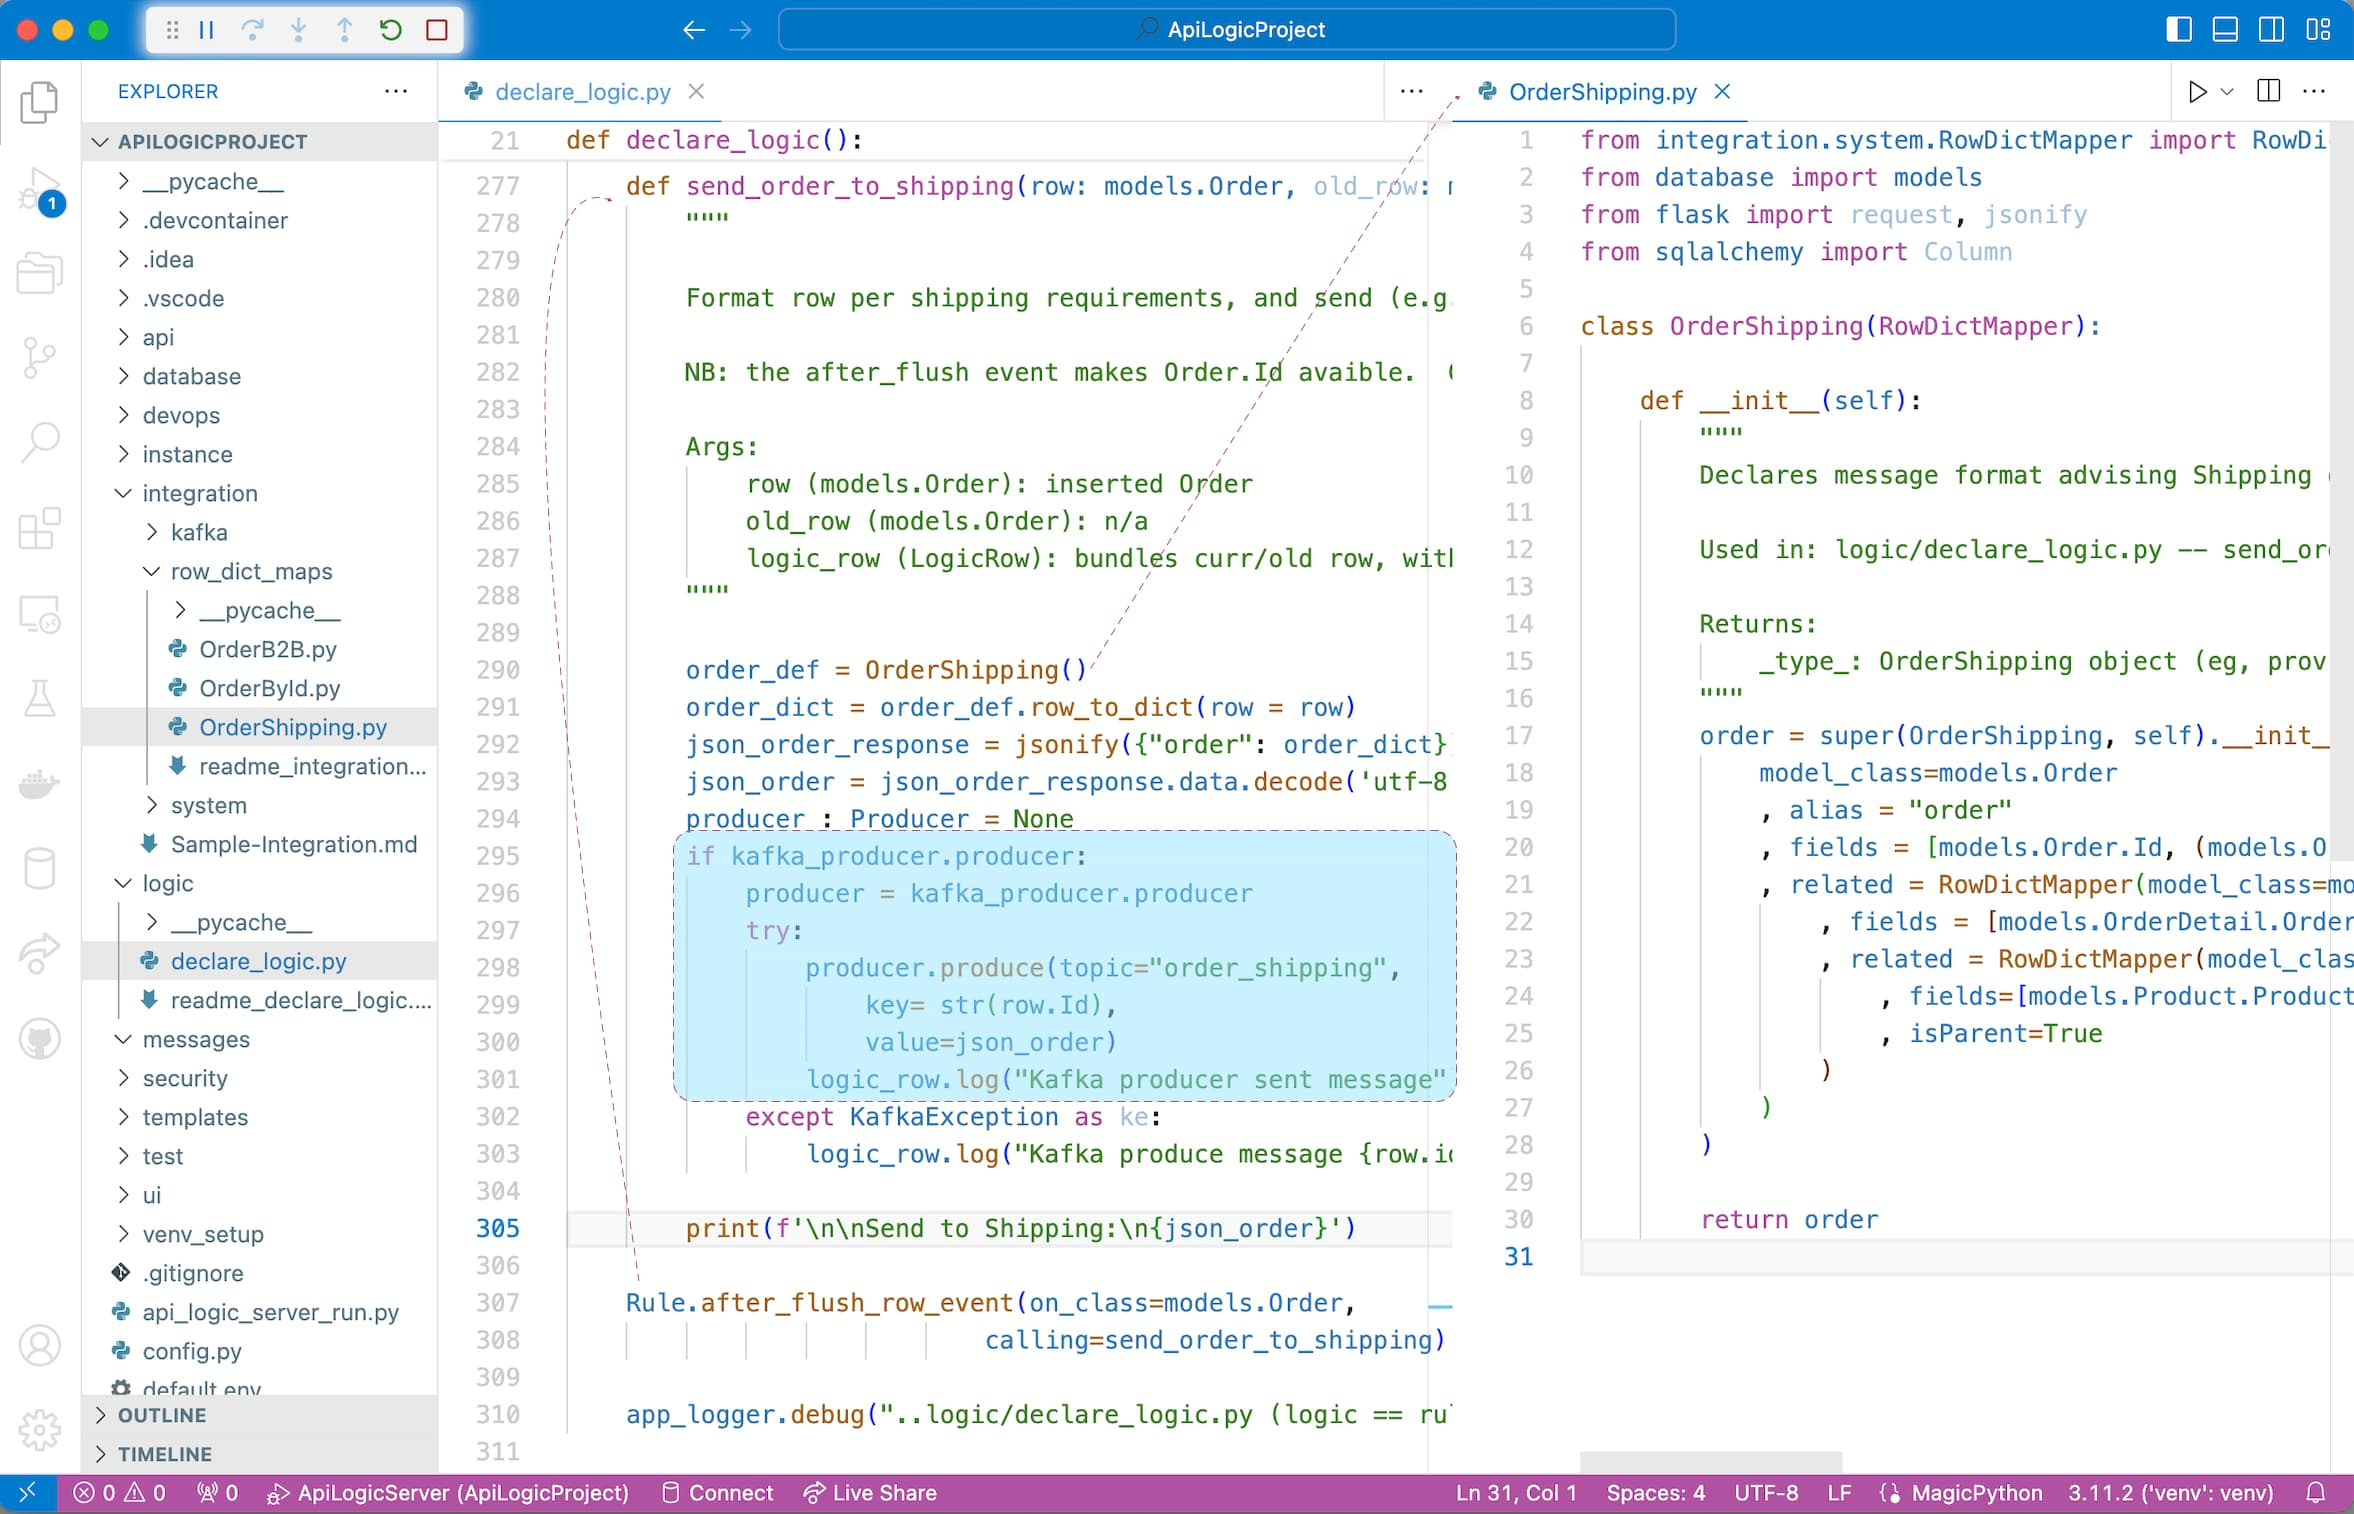
Task: Click Connect in the status bar
Action: [x=717, y=1493]
